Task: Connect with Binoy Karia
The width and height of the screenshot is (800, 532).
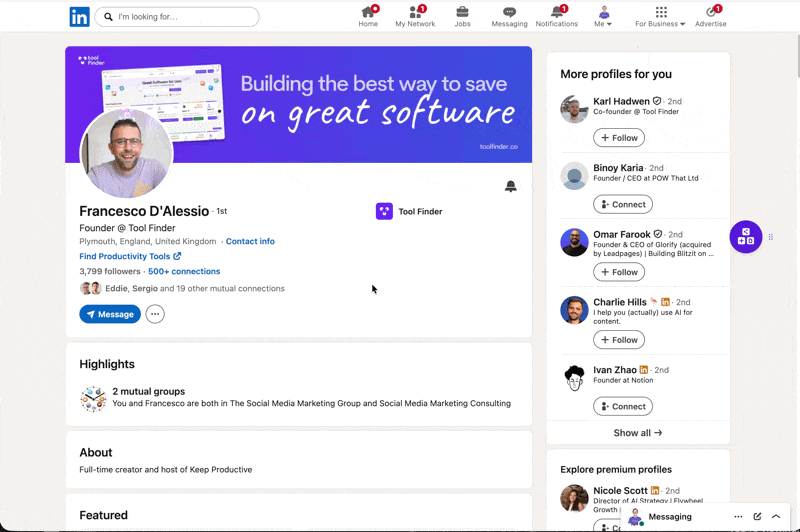Action: [x=623, y=205]
